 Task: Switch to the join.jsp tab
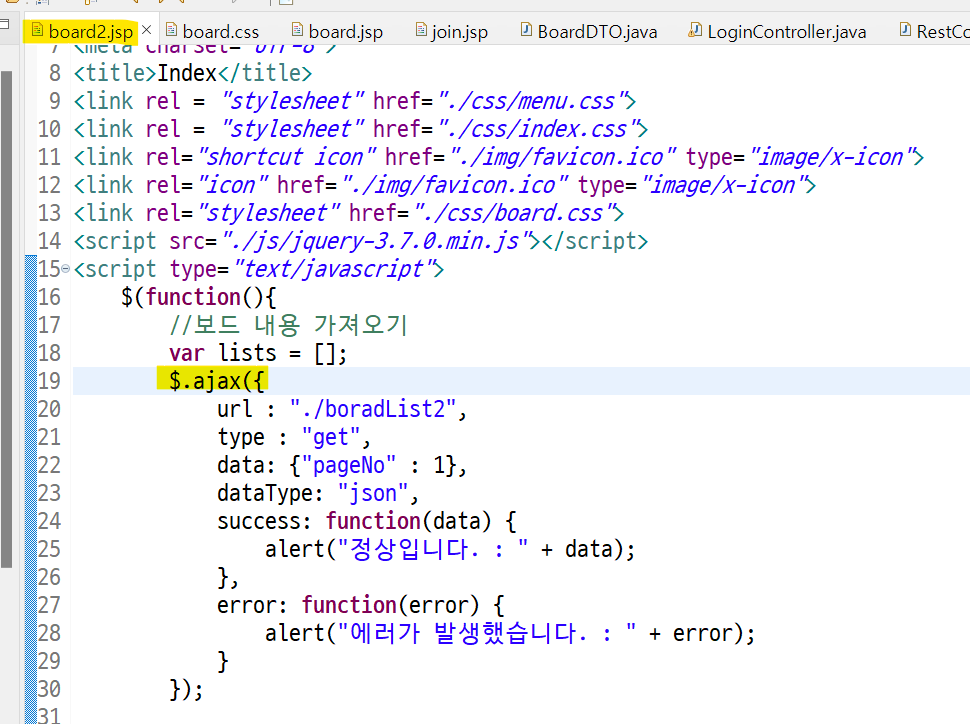pos(452,31)
